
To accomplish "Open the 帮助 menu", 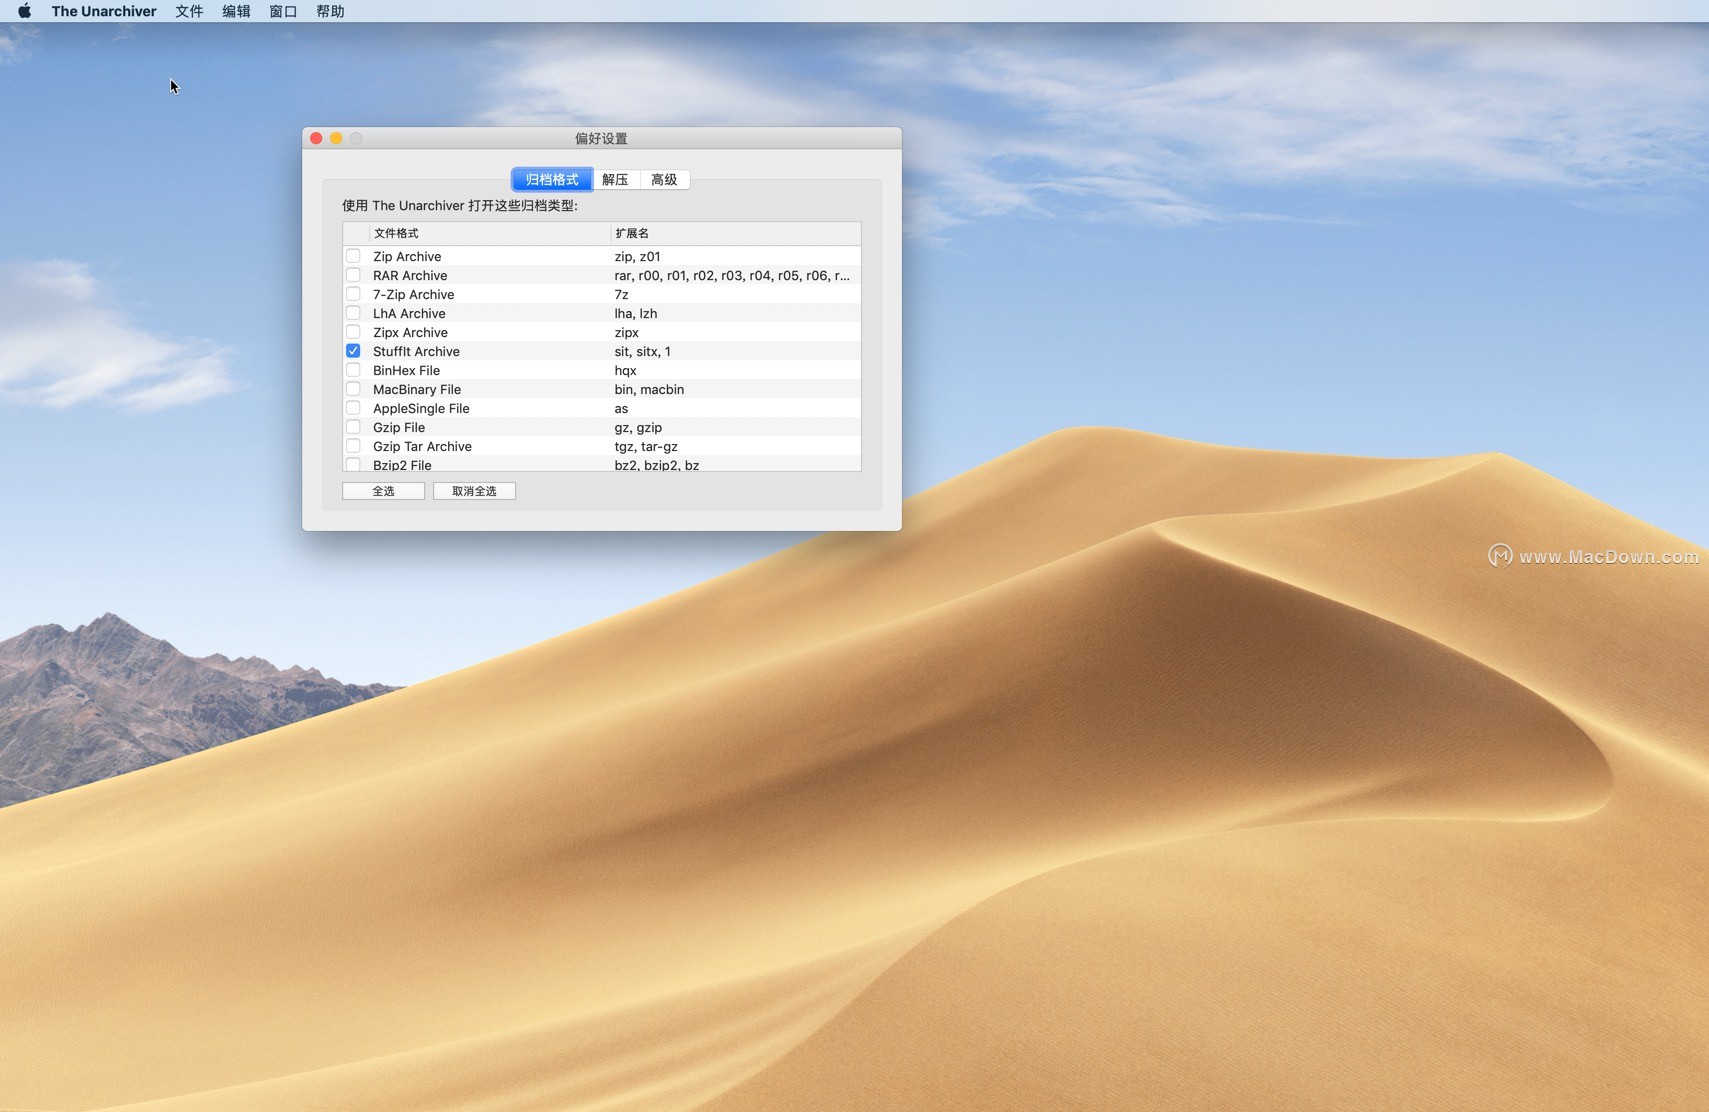I will pyautogui.click(x=330, y=11).
